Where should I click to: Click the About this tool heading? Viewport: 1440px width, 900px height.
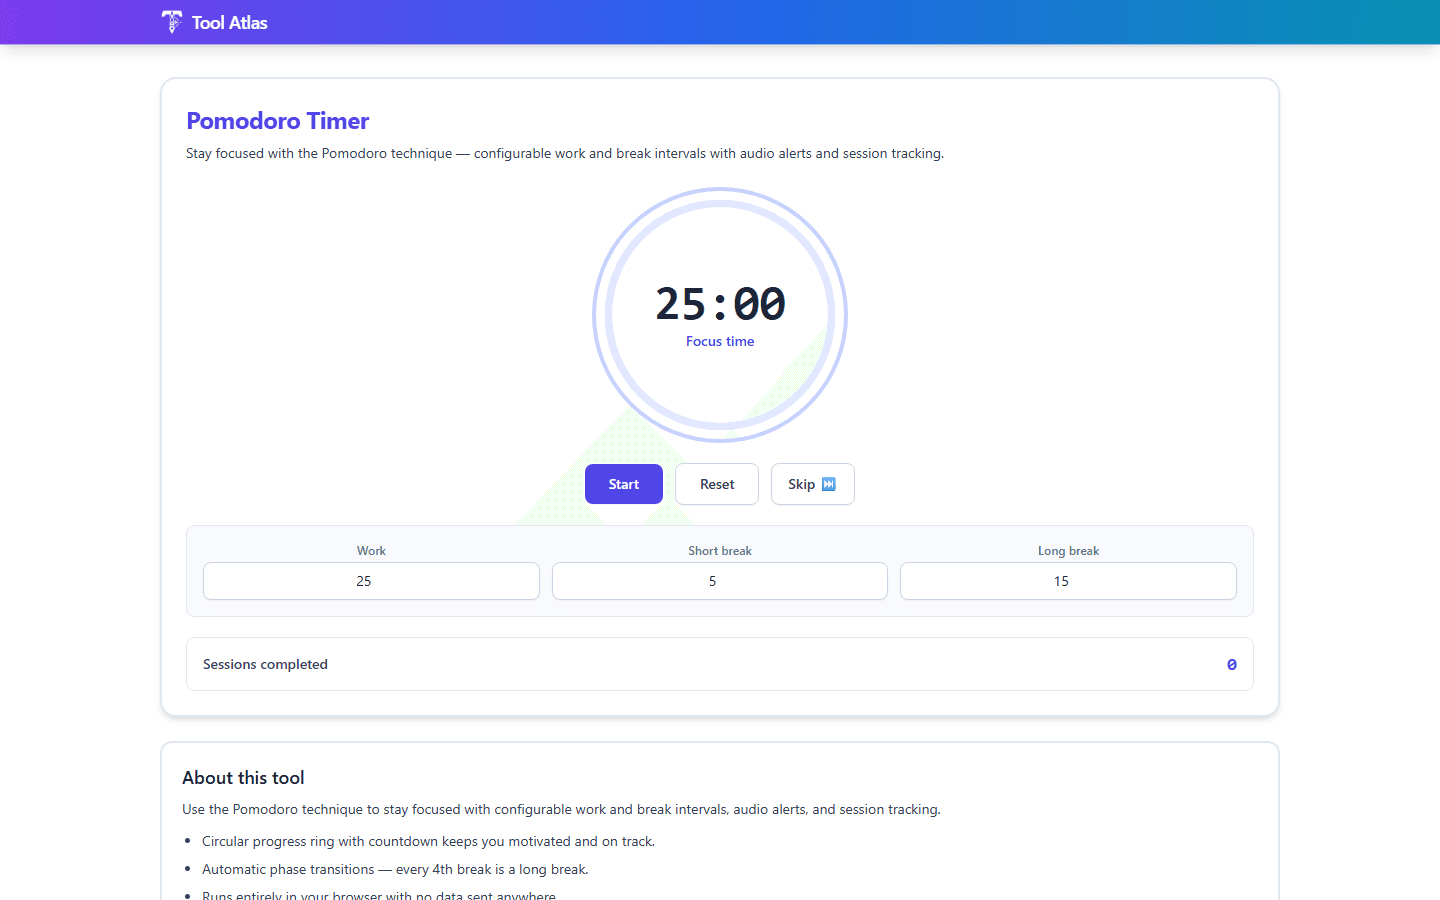(x=243, y=777)
